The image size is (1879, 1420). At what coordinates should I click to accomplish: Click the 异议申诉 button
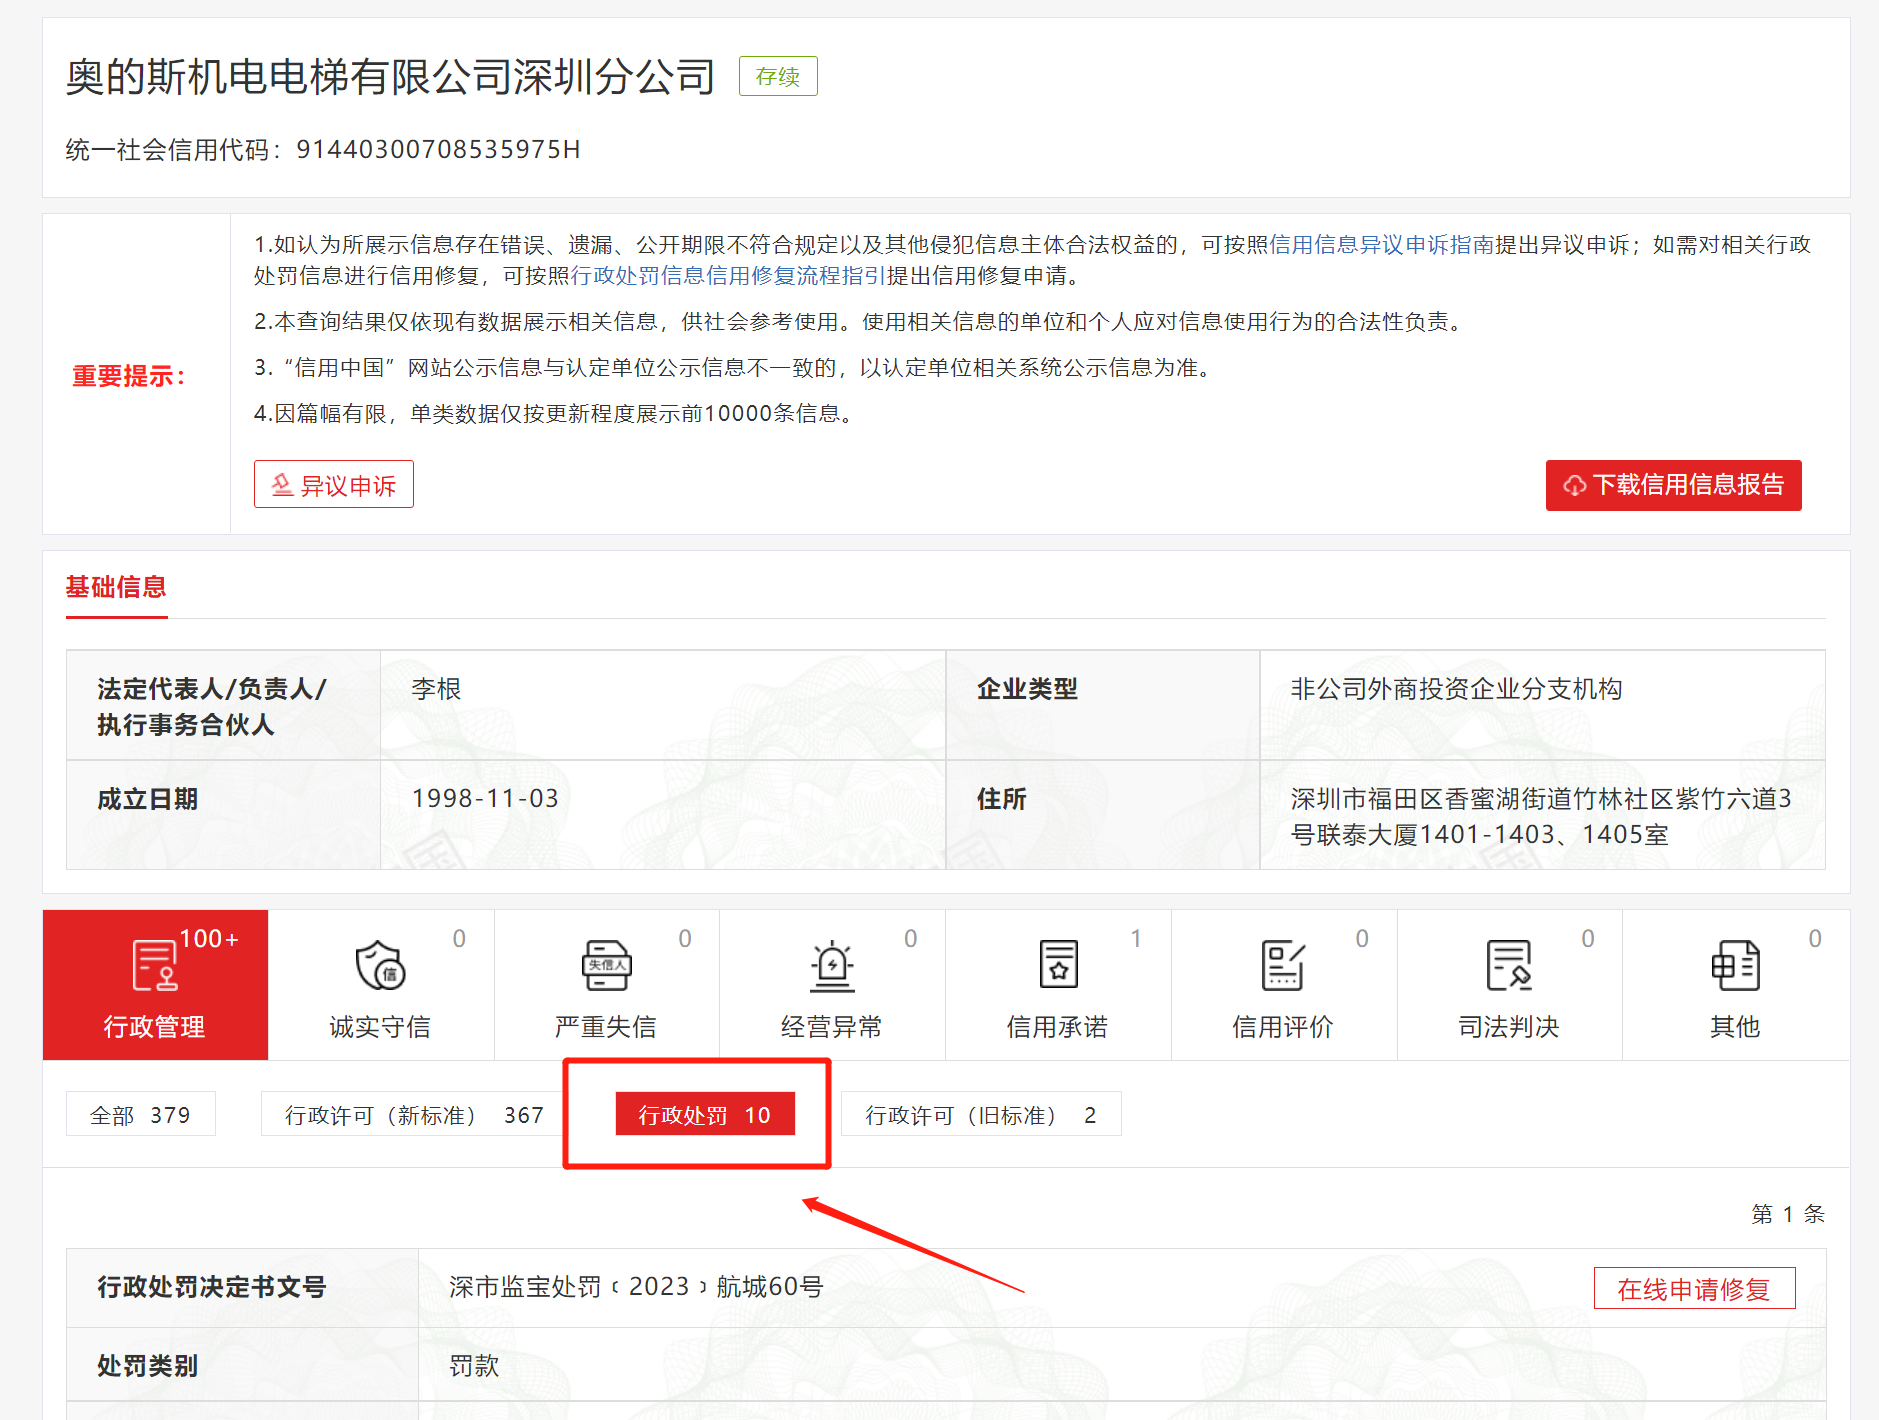pos(334,485)
